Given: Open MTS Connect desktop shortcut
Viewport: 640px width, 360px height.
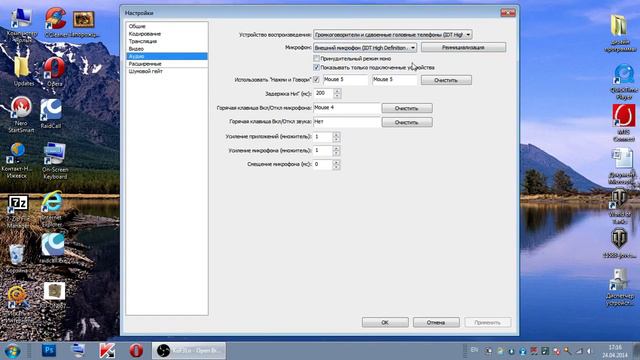Looking at the screenshot, I should pos(624,123).
